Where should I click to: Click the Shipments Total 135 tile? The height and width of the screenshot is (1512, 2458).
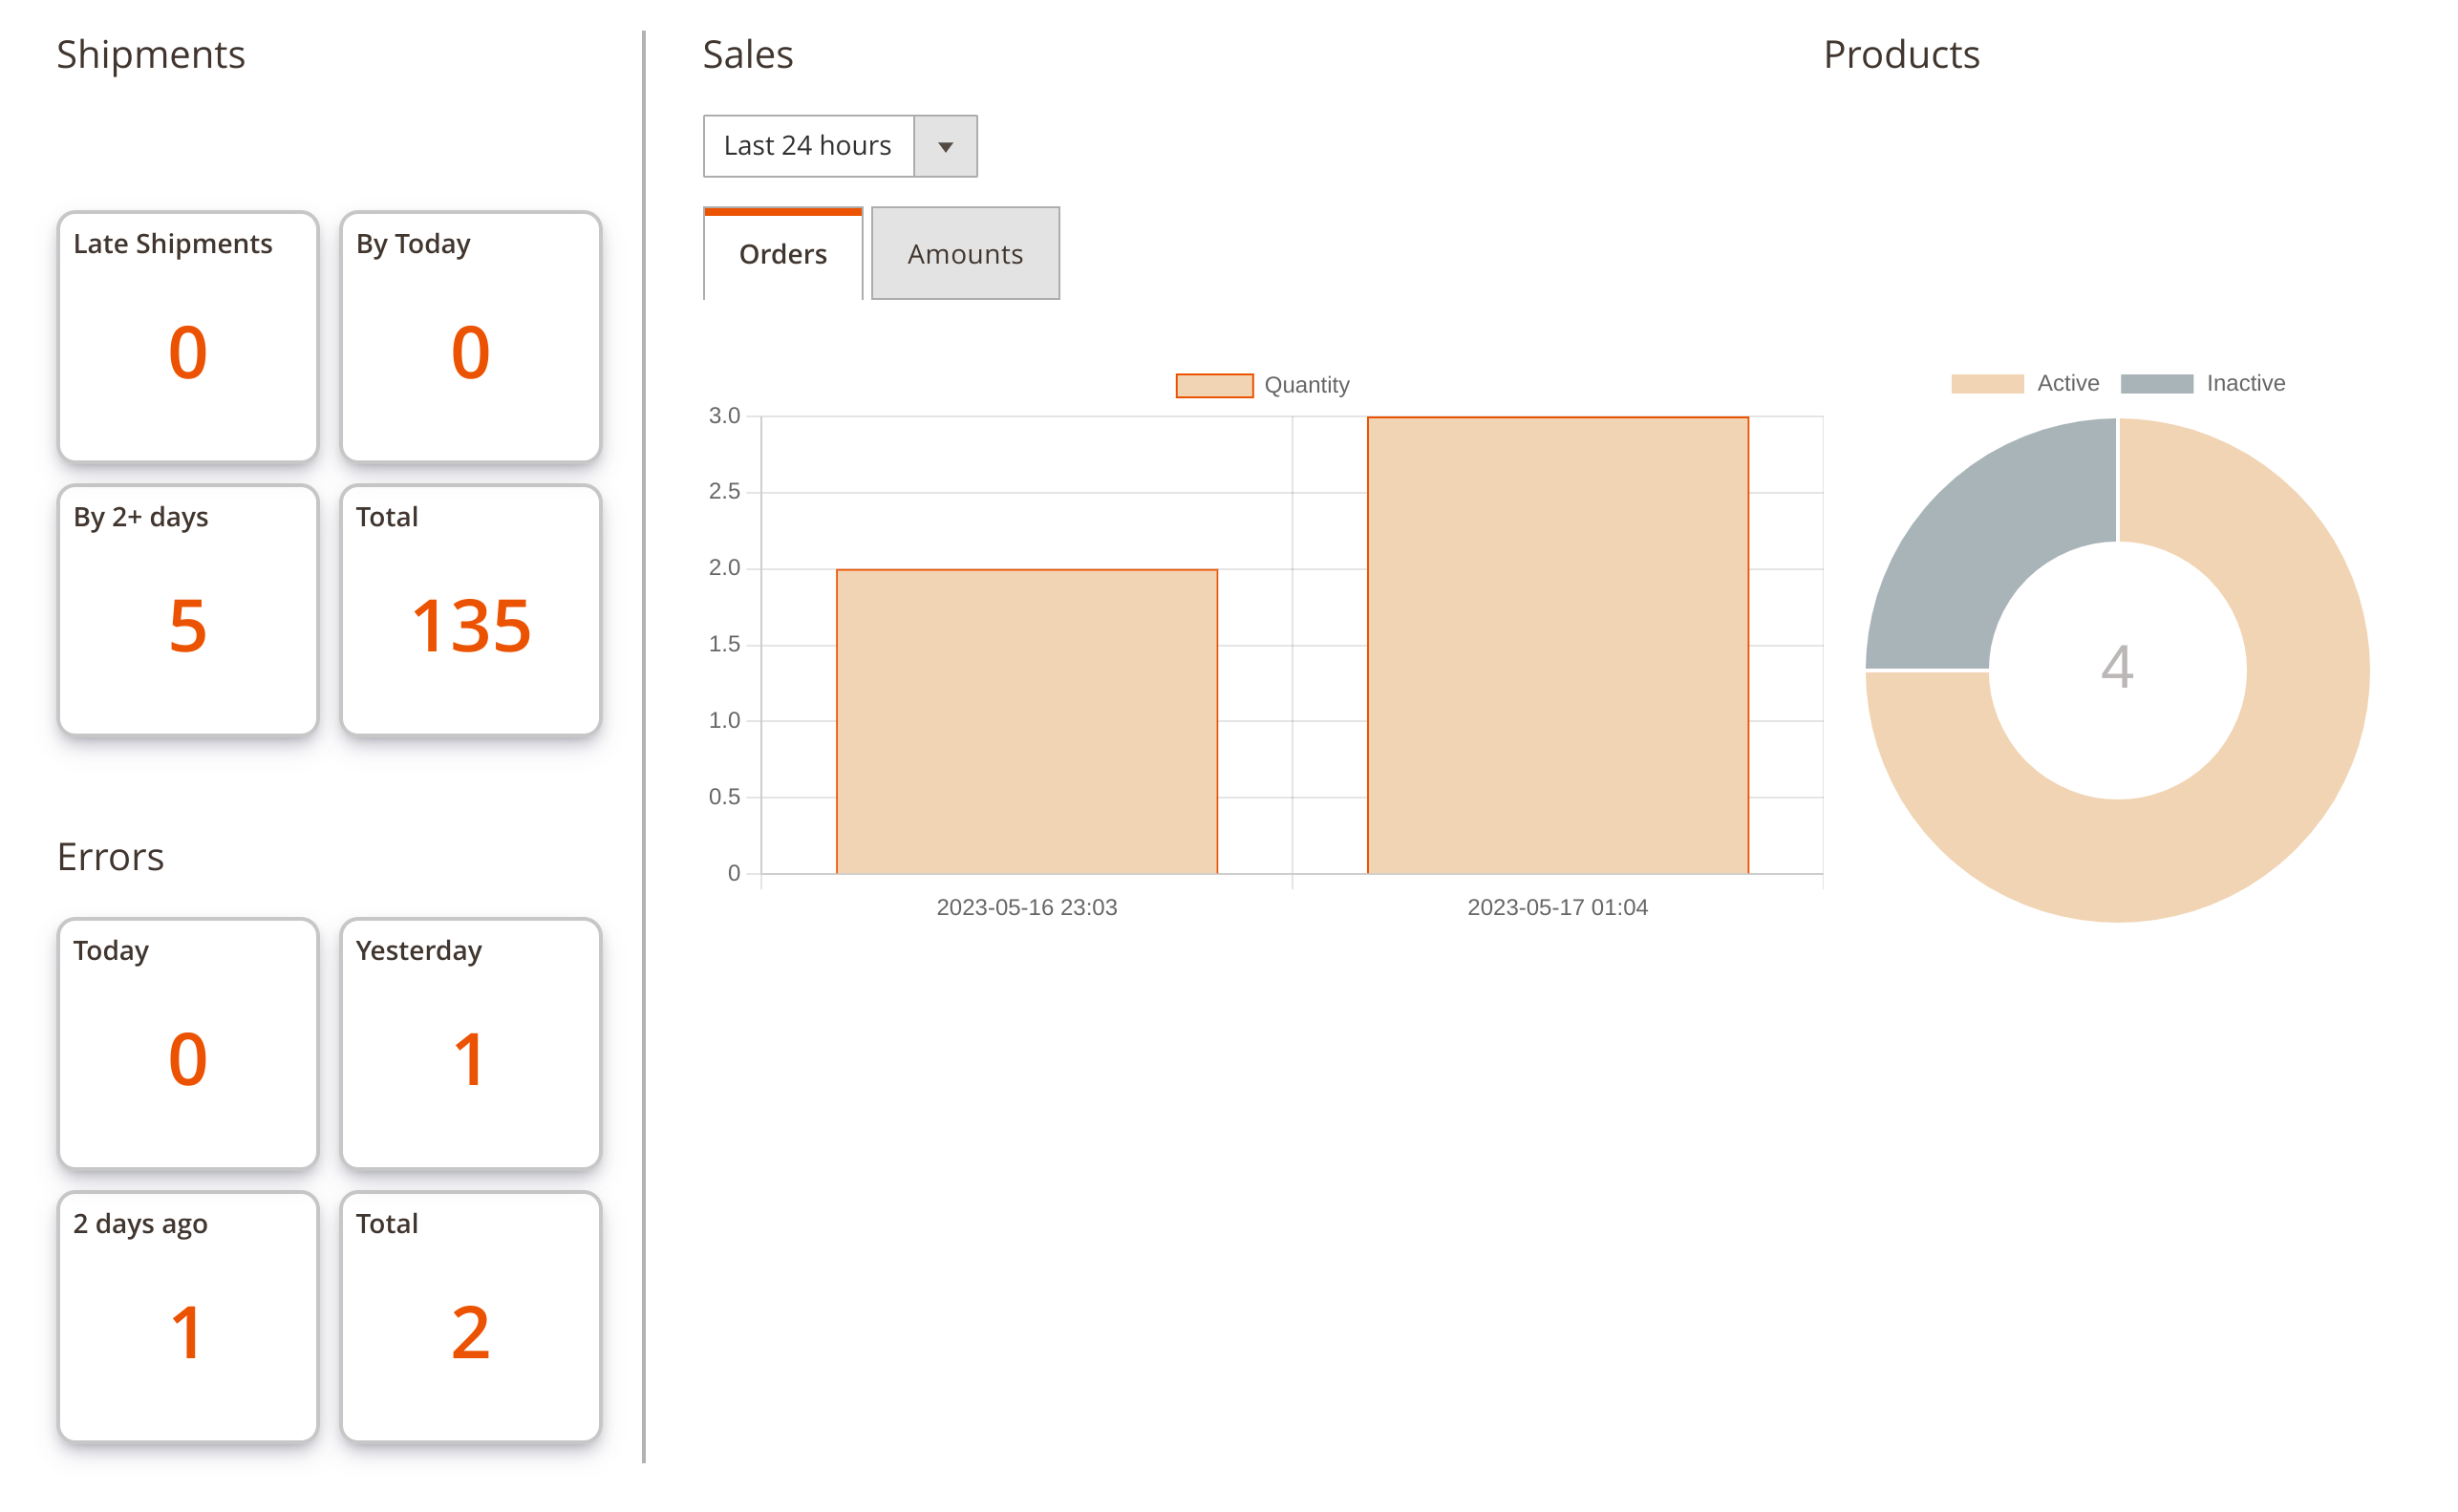click(470, 610)
